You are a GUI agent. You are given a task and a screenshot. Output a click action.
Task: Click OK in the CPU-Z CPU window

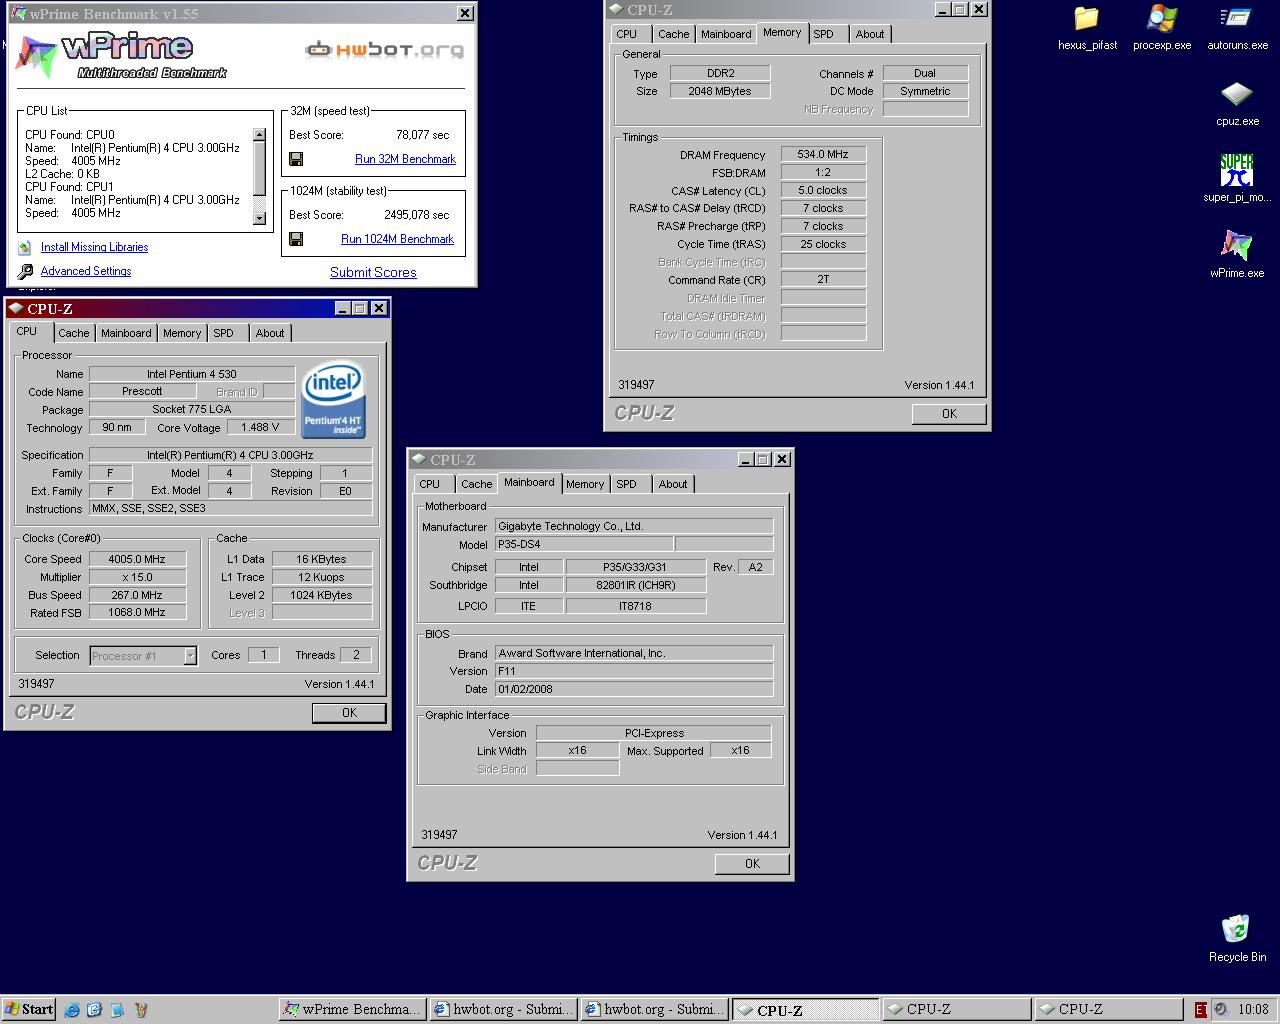(349, 713)
